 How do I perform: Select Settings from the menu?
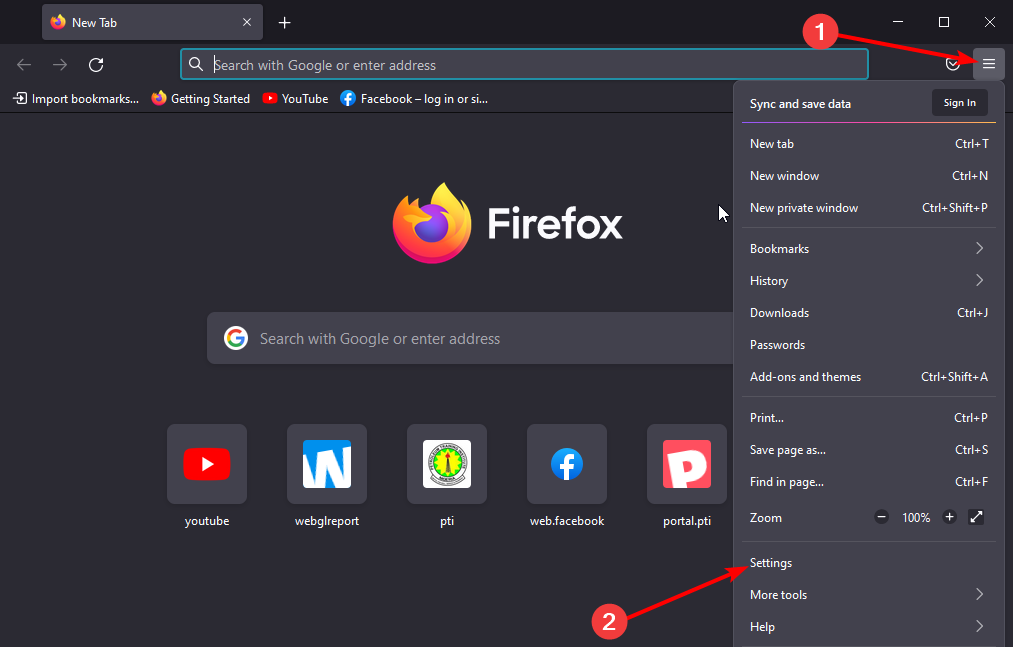pyautogui.click(x=770, y=563)
